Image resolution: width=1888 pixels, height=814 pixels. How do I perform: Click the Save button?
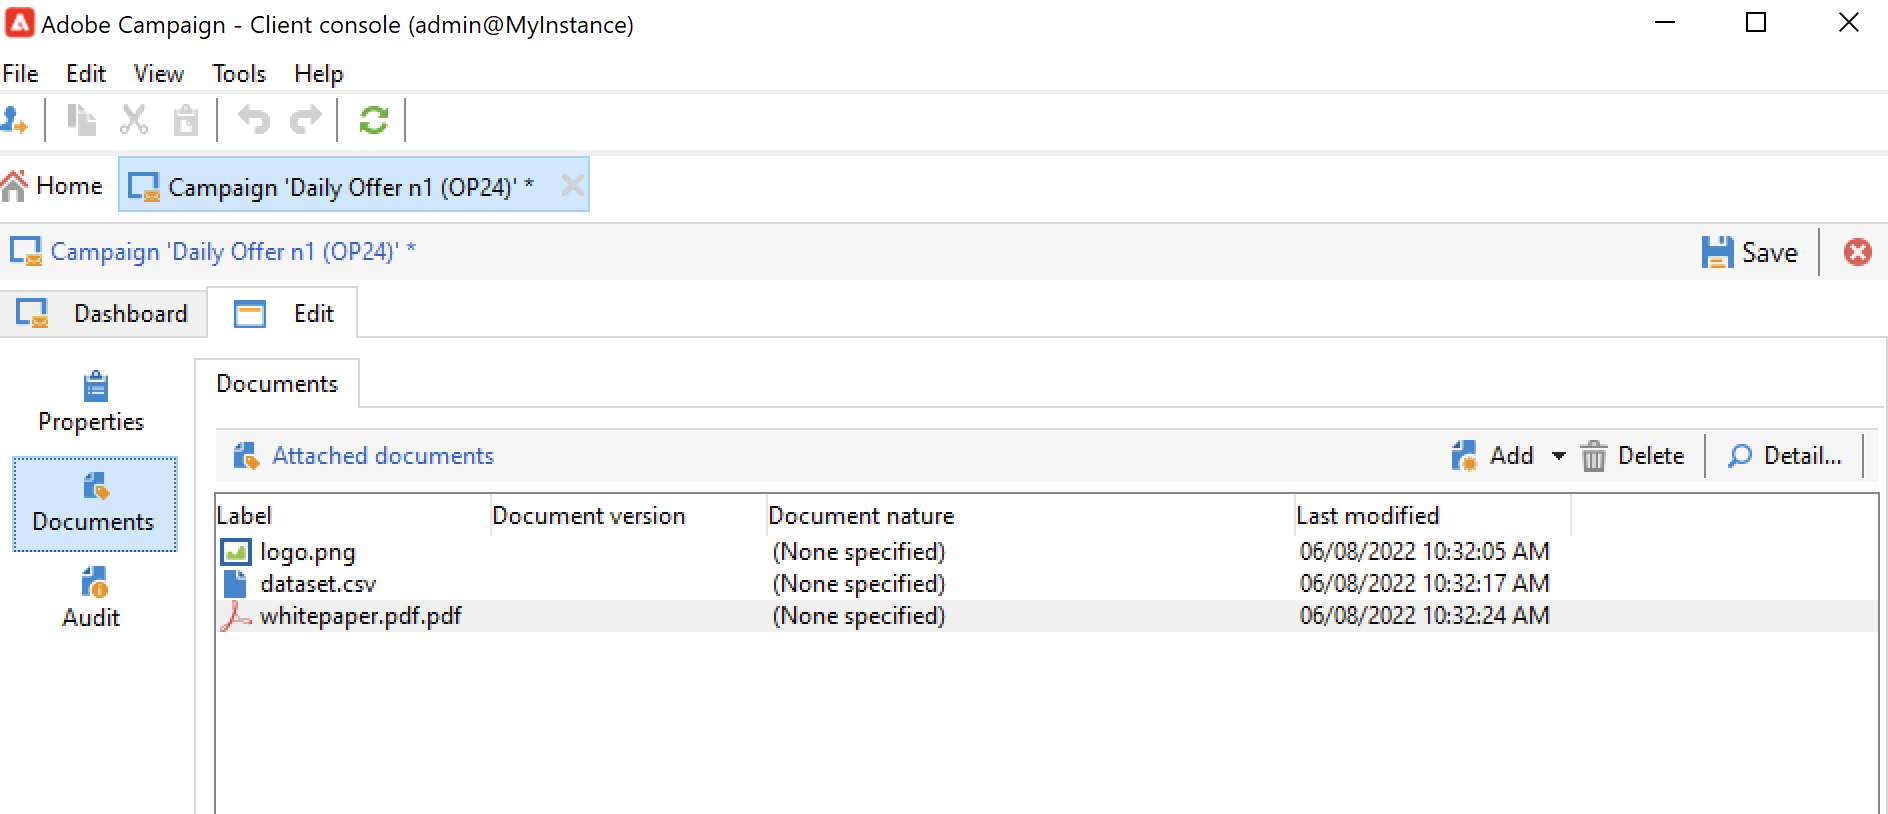[x=1750, y=252]
